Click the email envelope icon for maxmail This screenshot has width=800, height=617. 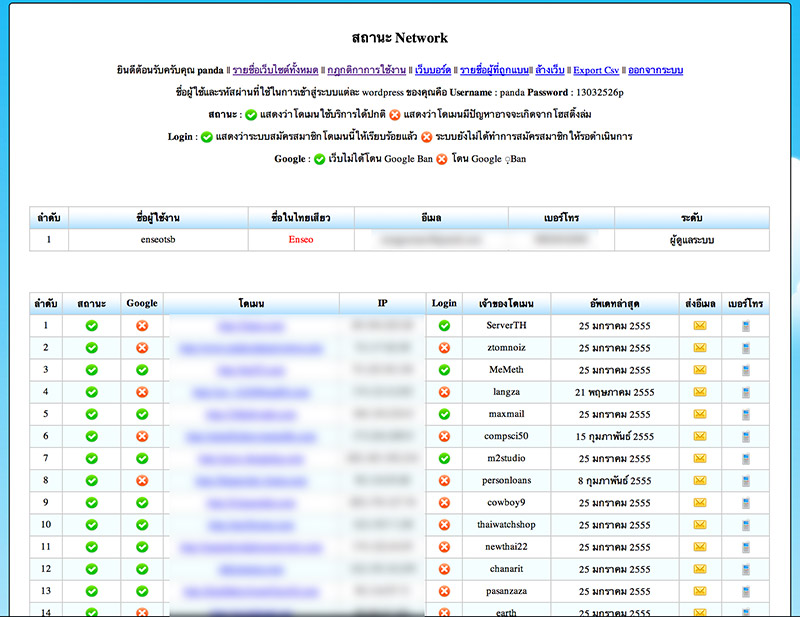699,414
